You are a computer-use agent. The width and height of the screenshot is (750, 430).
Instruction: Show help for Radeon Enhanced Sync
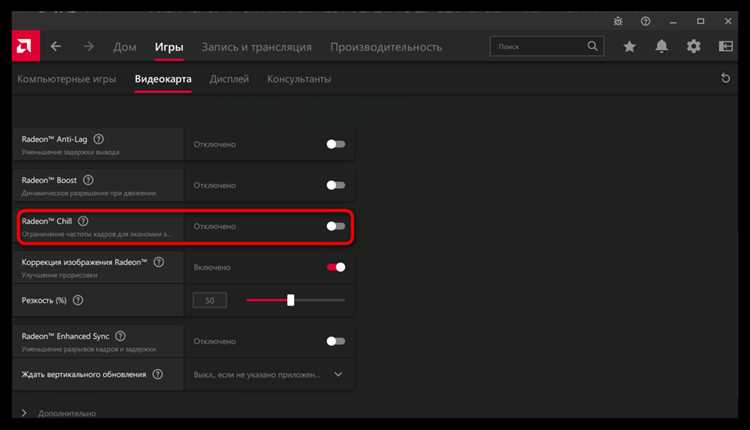[121, 336]
